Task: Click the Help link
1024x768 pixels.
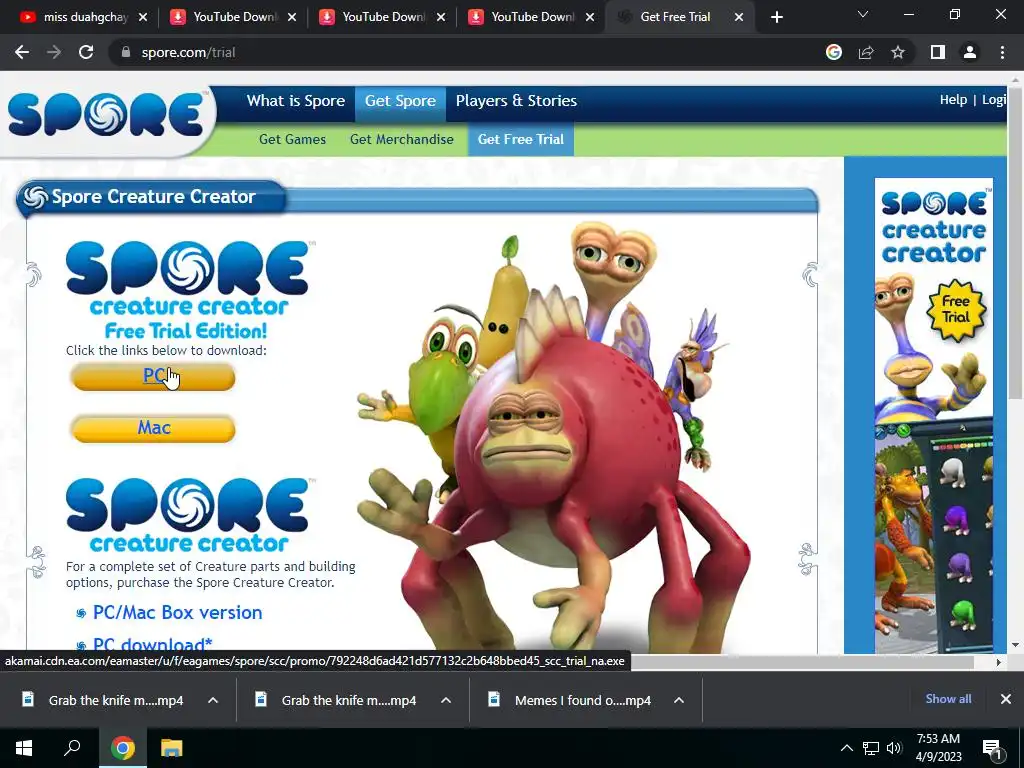Action: 953,100
